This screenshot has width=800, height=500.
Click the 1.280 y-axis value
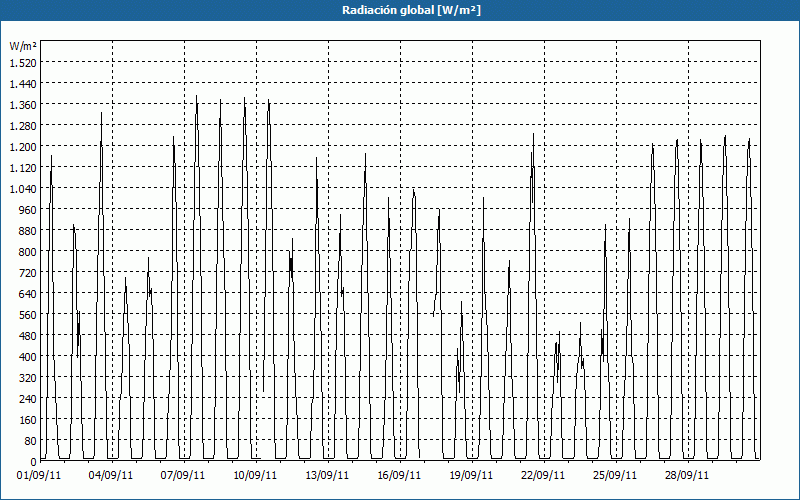point(23,126)
